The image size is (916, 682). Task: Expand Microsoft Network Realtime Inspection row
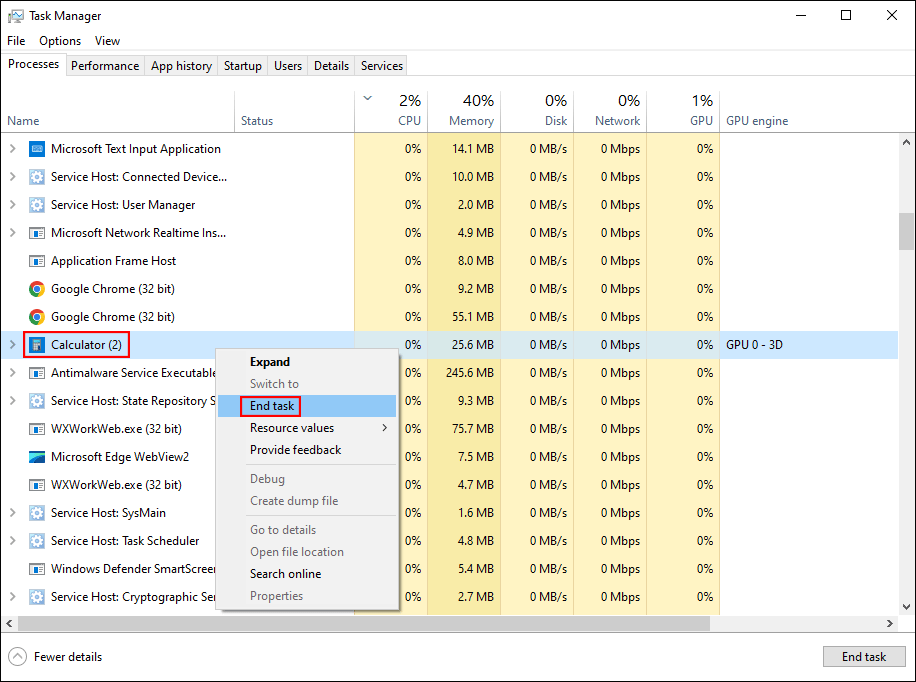pos(12,233)
